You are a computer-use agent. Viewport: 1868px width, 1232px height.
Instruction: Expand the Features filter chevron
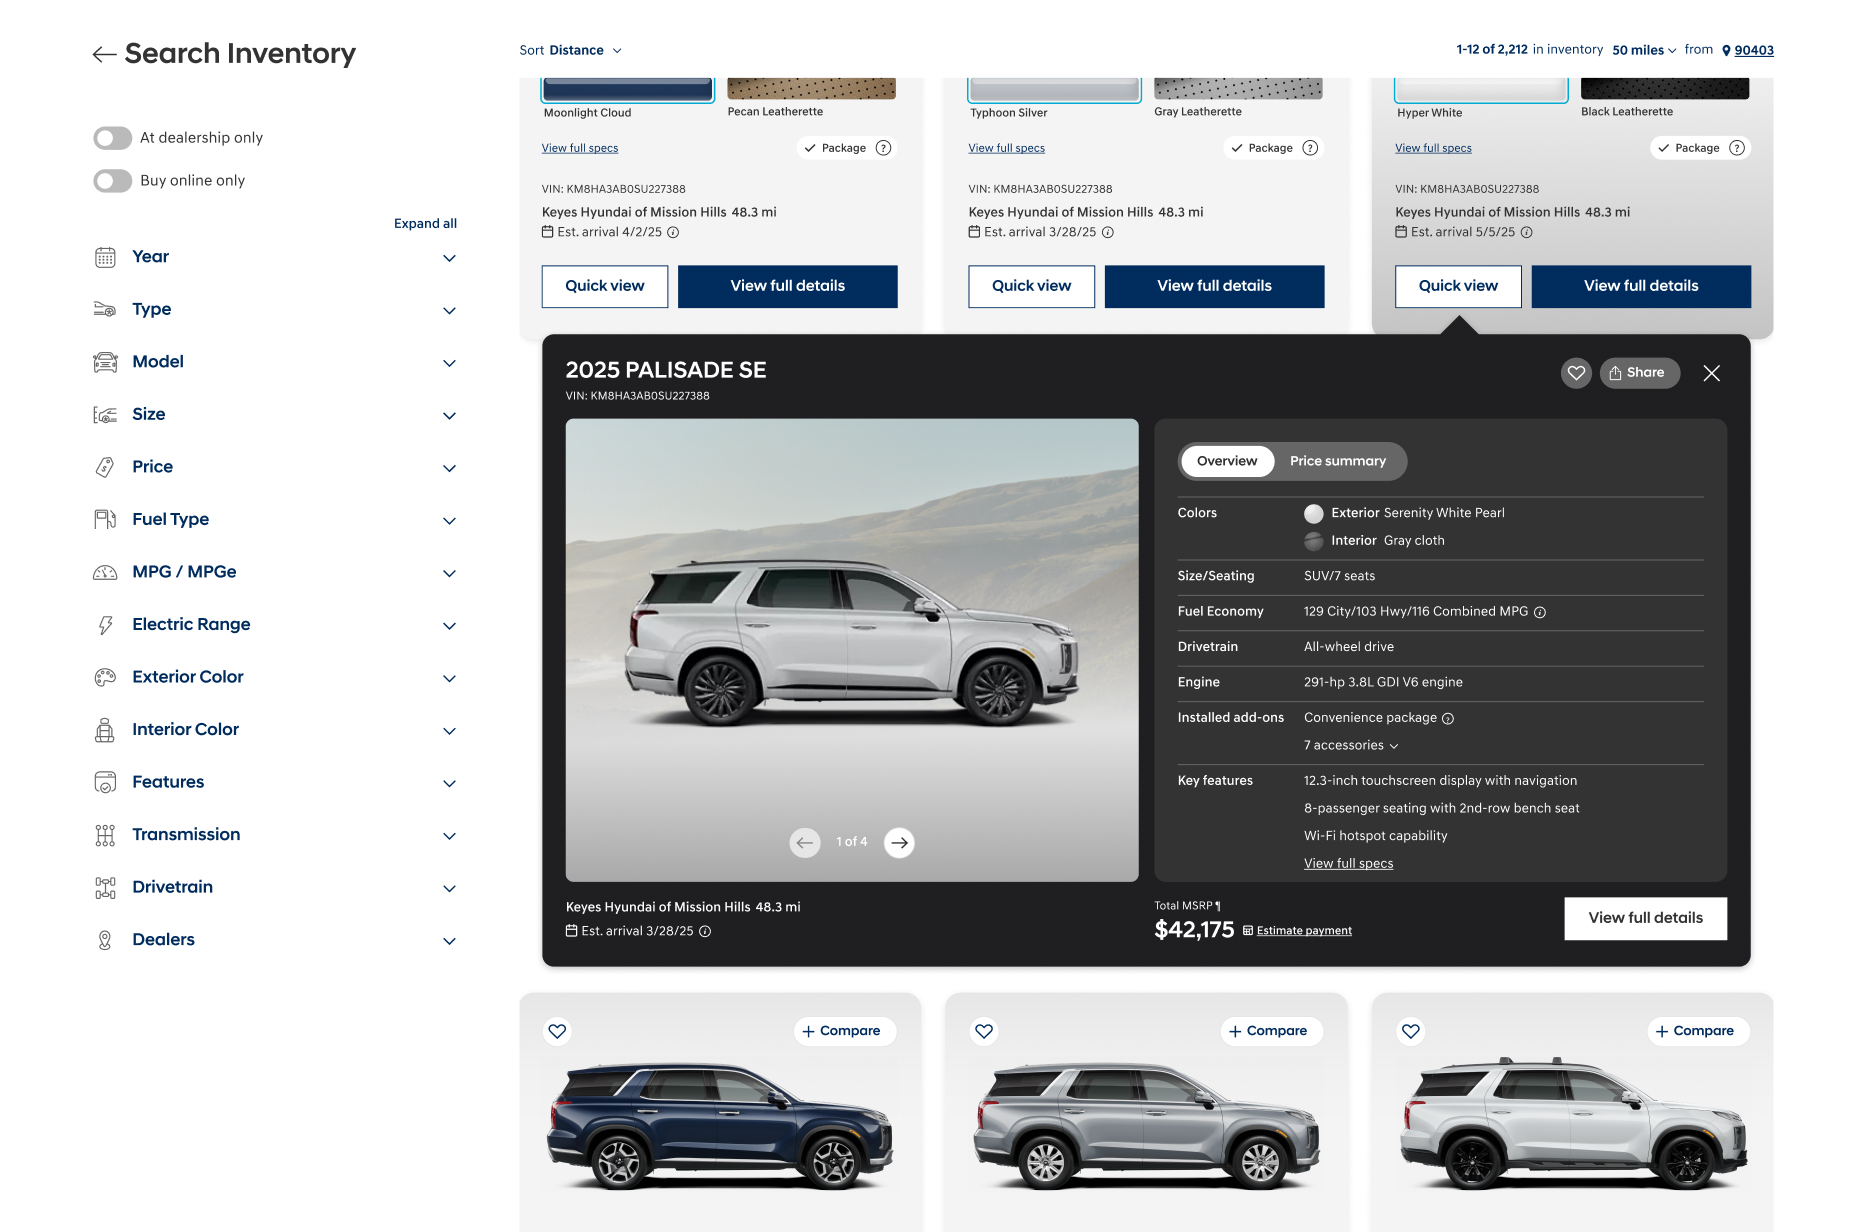click(450, 784)
